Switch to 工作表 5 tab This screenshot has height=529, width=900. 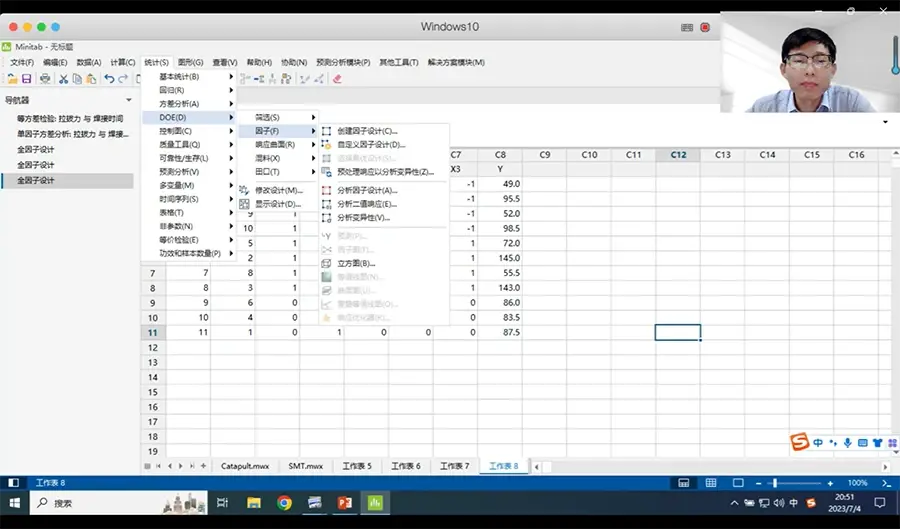(357, 466)
